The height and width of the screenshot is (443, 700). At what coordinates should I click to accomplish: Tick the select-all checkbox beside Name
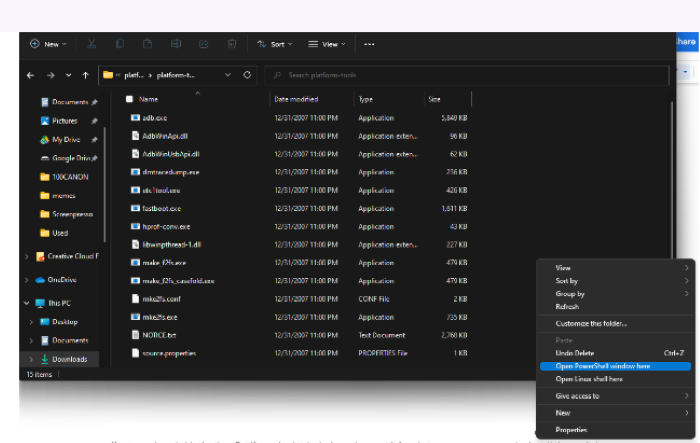(x=129, y=99)
